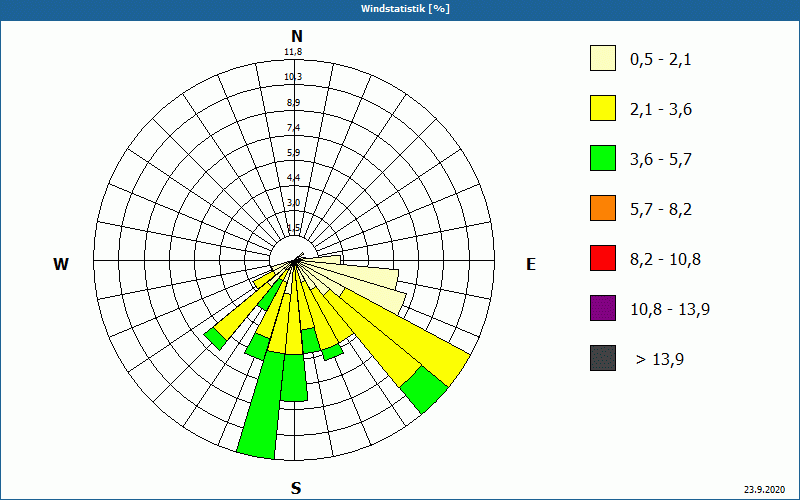The height and width of the screenshot is (500, 800).
Task: Click the red 8,2 - 10,8 legend swatch
Action: tap(603, 258)
